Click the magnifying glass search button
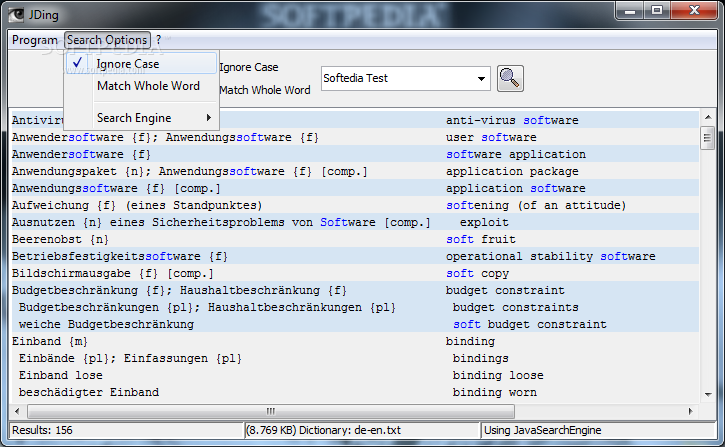The width and height of the screenshot is (725, 447). [510, 79]
